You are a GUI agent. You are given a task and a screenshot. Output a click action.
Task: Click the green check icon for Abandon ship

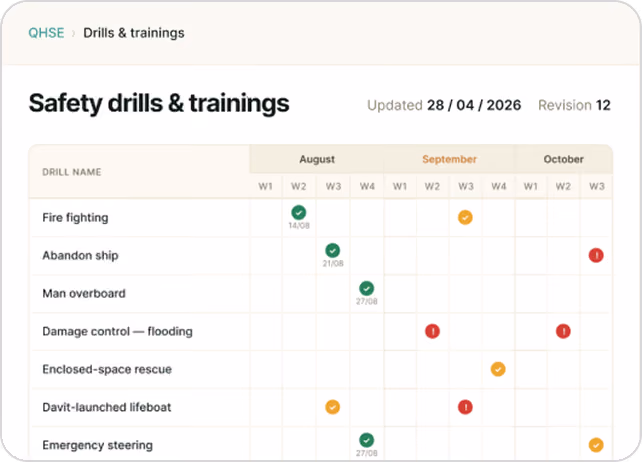[332, 250]
